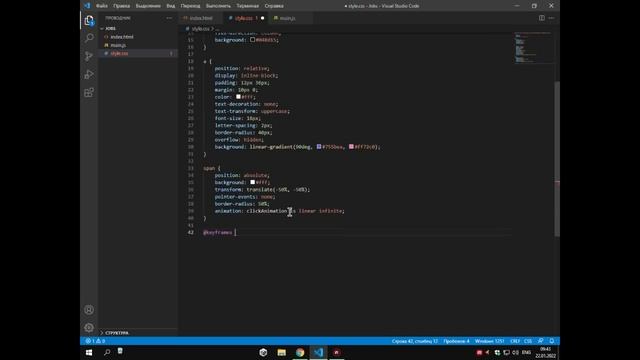Image resolution: width=640 pixels, height=360 pixels.
Task: Click line number 42 in the gutter
Action: click(191, 232)
